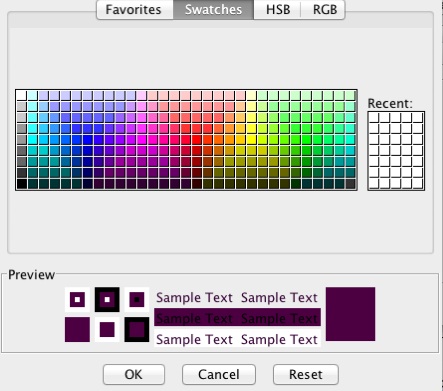
Task: Select the RGB tab
Action: coord(324,10)
